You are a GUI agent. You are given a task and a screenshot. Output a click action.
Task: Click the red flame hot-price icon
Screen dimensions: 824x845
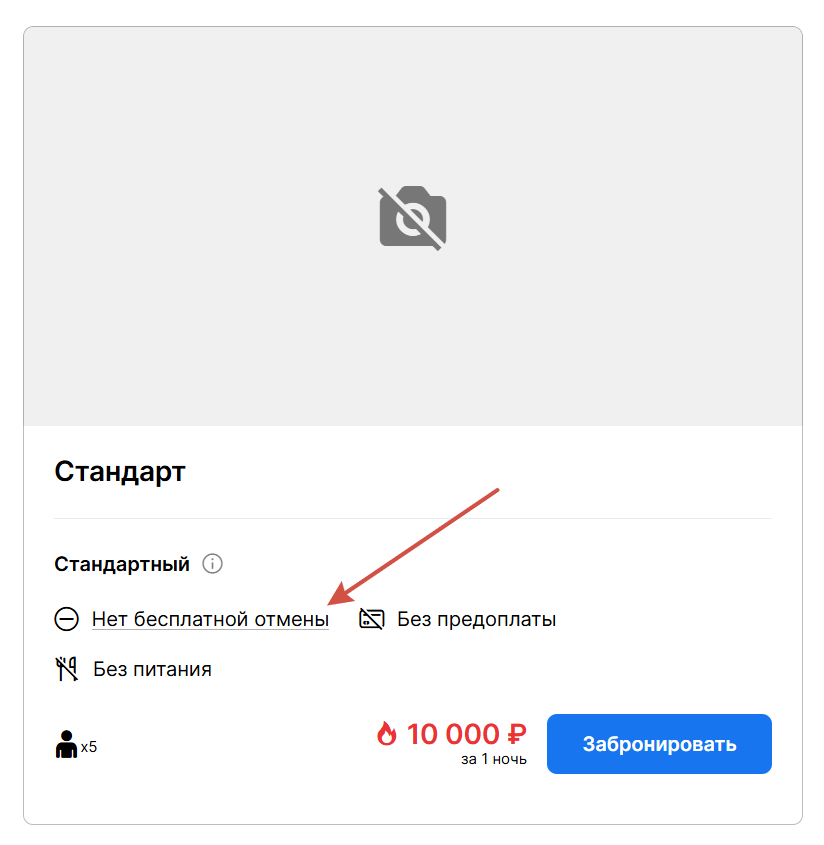pyautogui.click(x=386, y=733)
